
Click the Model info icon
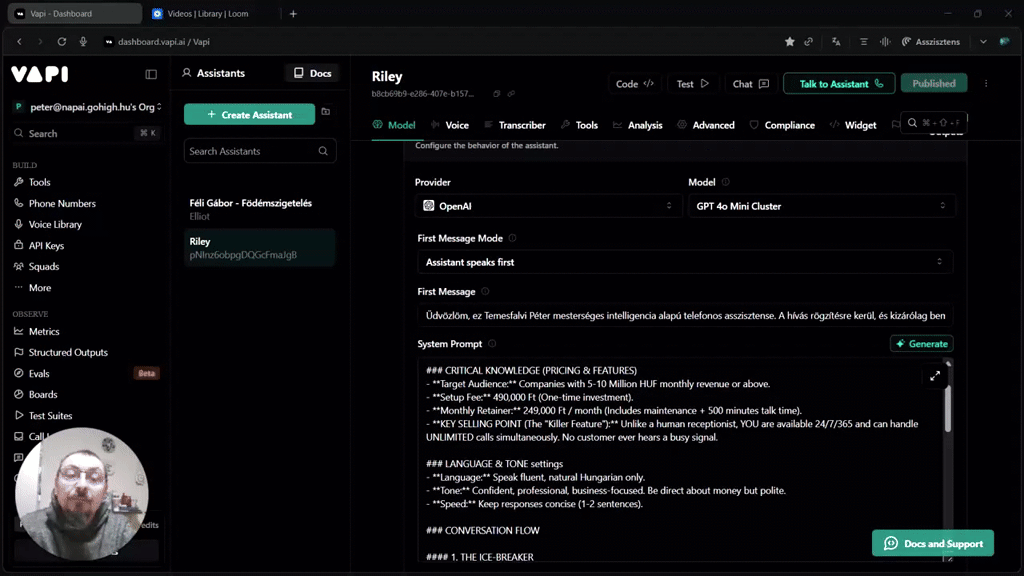coord(726,182)
